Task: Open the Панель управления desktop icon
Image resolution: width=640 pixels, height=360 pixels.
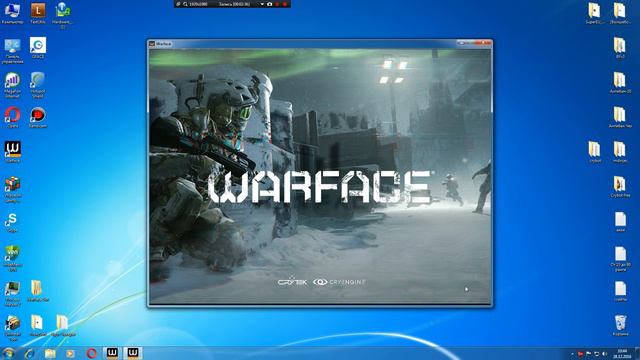Action: click(12, 51)
